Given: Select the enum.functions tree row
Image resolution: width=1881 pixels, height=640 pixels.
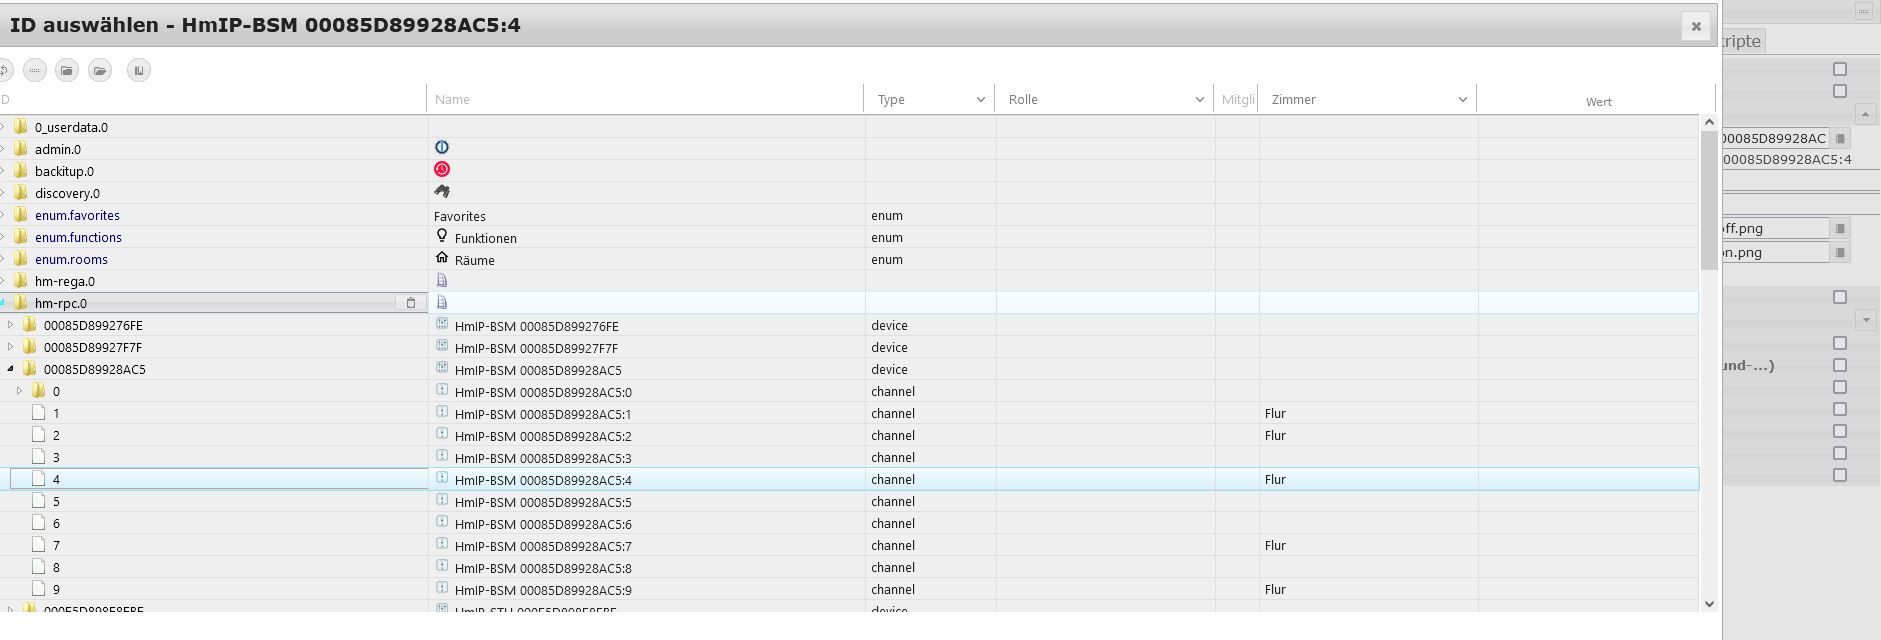Looking at the screenshot, I should click(x=849, y=237).
